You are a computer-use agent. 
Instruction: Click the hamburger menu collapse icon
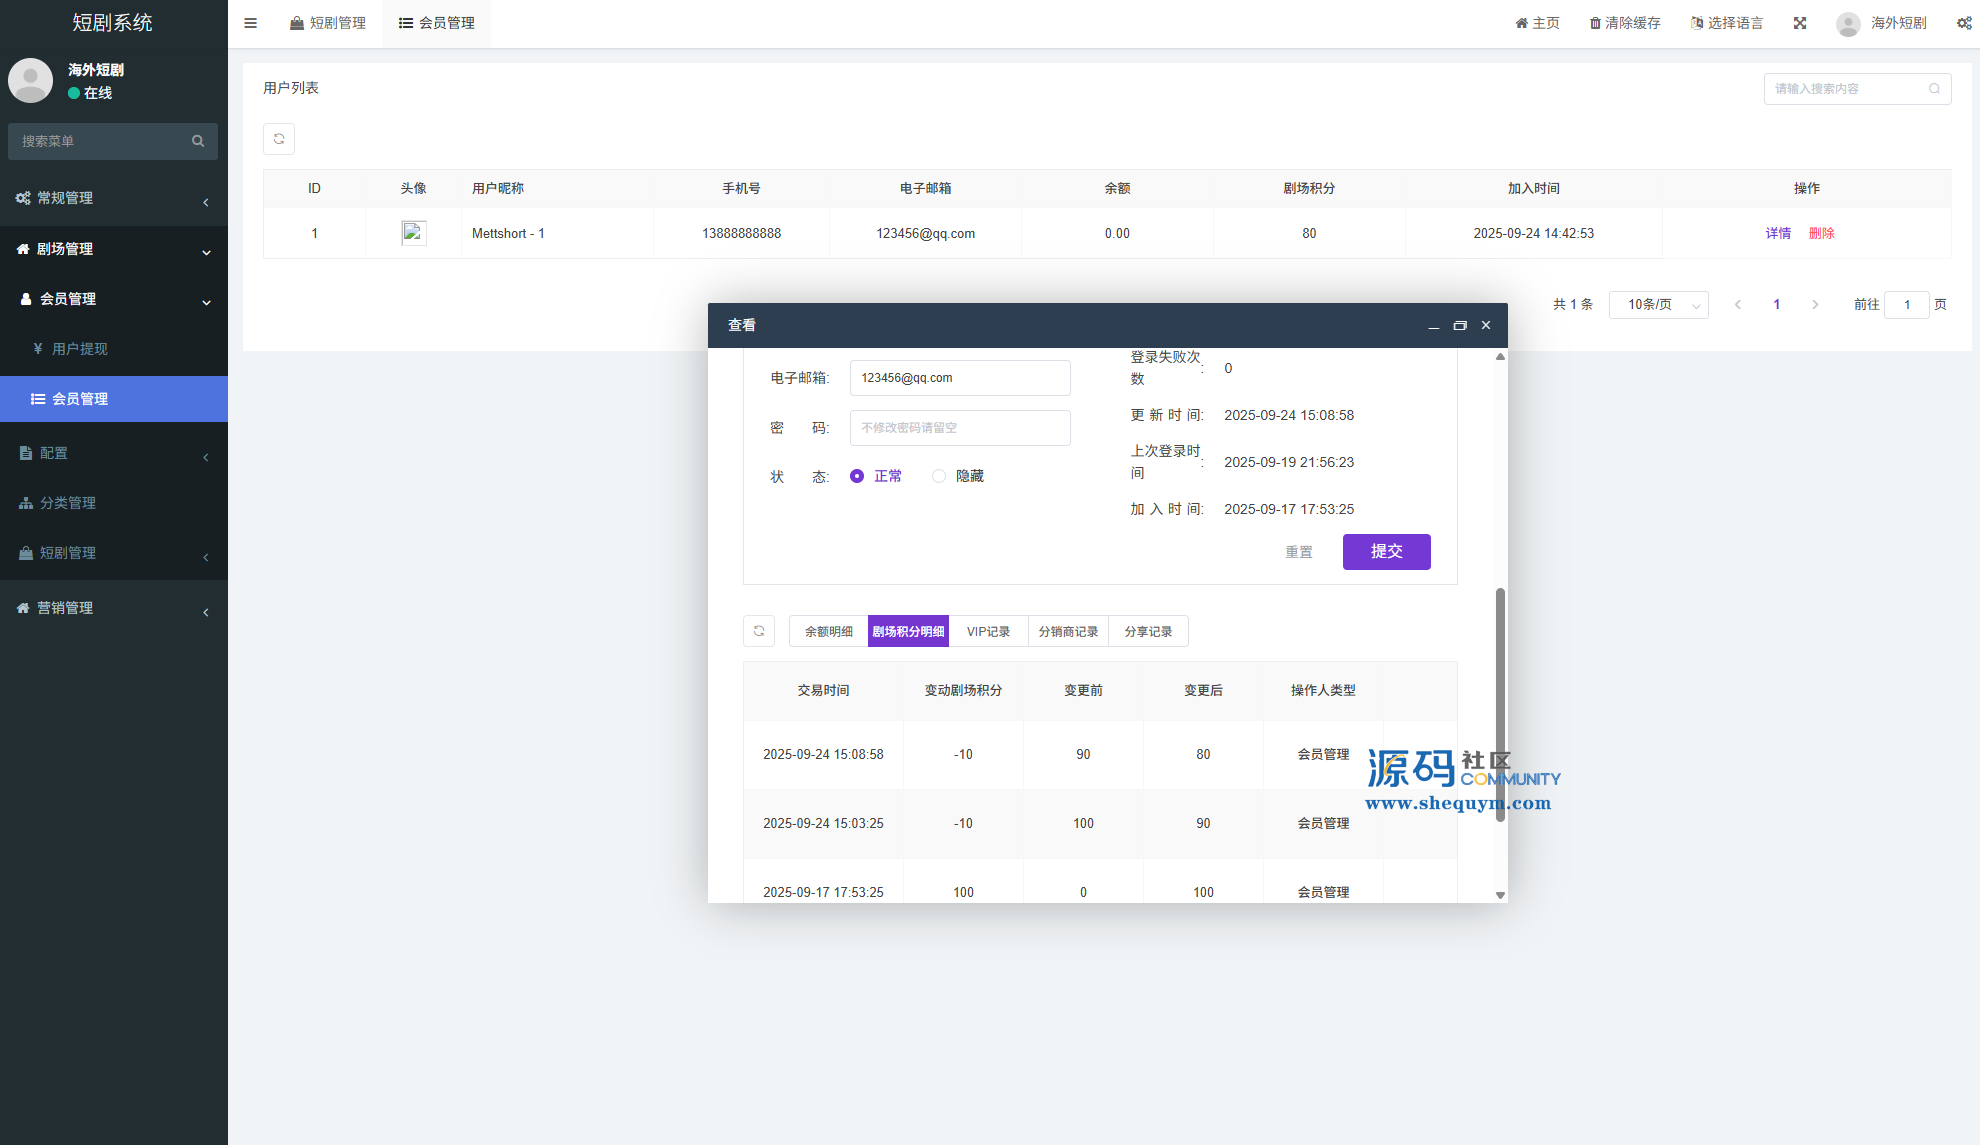point(251,23)
